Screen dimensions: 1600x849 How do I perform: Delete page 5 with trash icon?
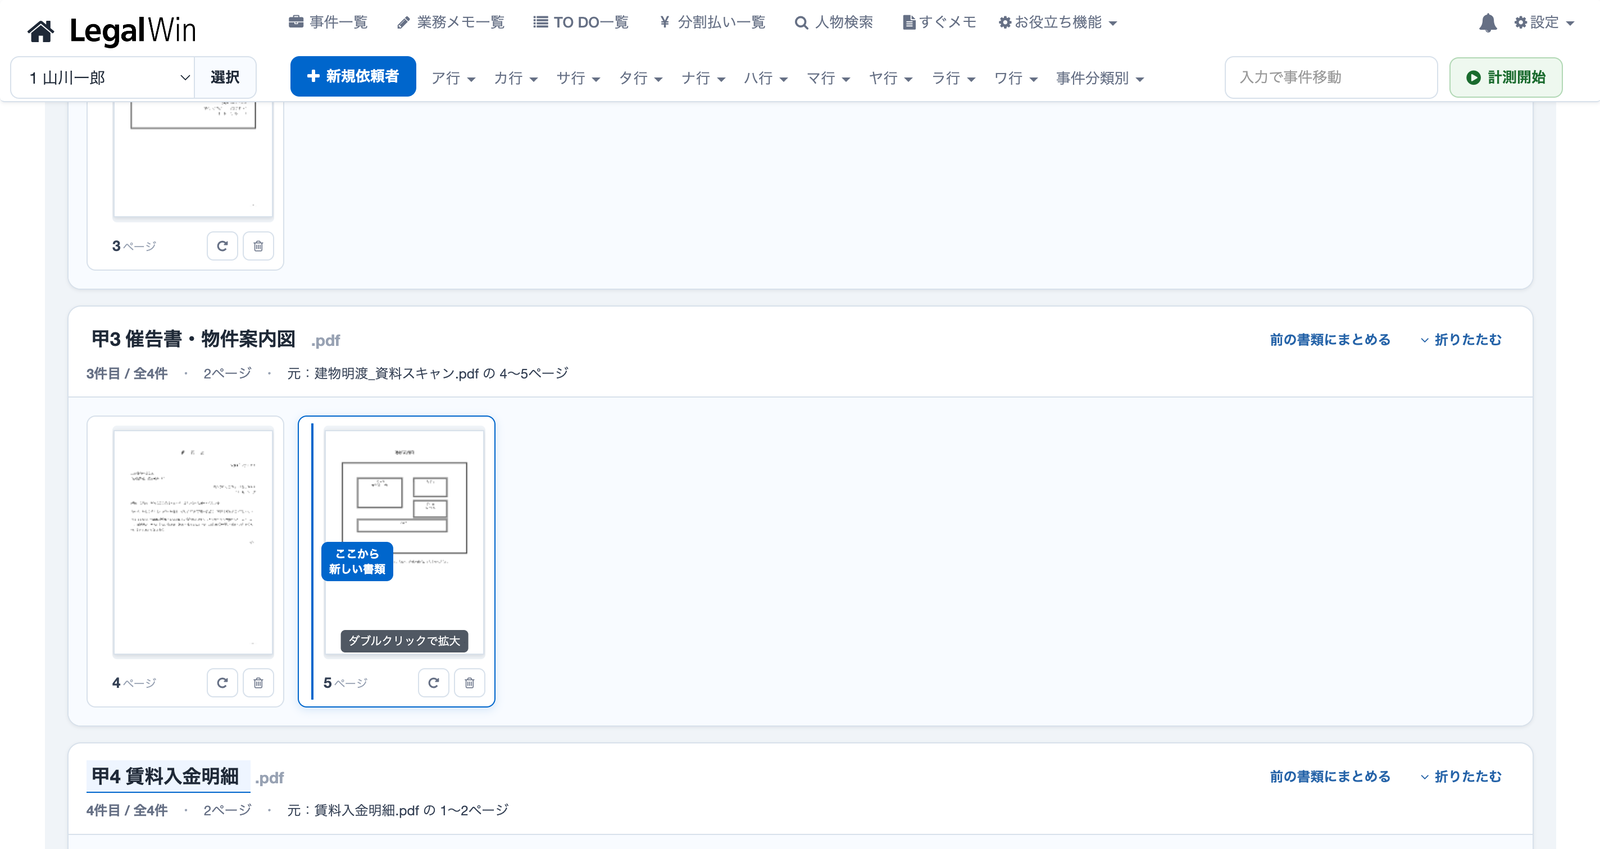point(469,683)
